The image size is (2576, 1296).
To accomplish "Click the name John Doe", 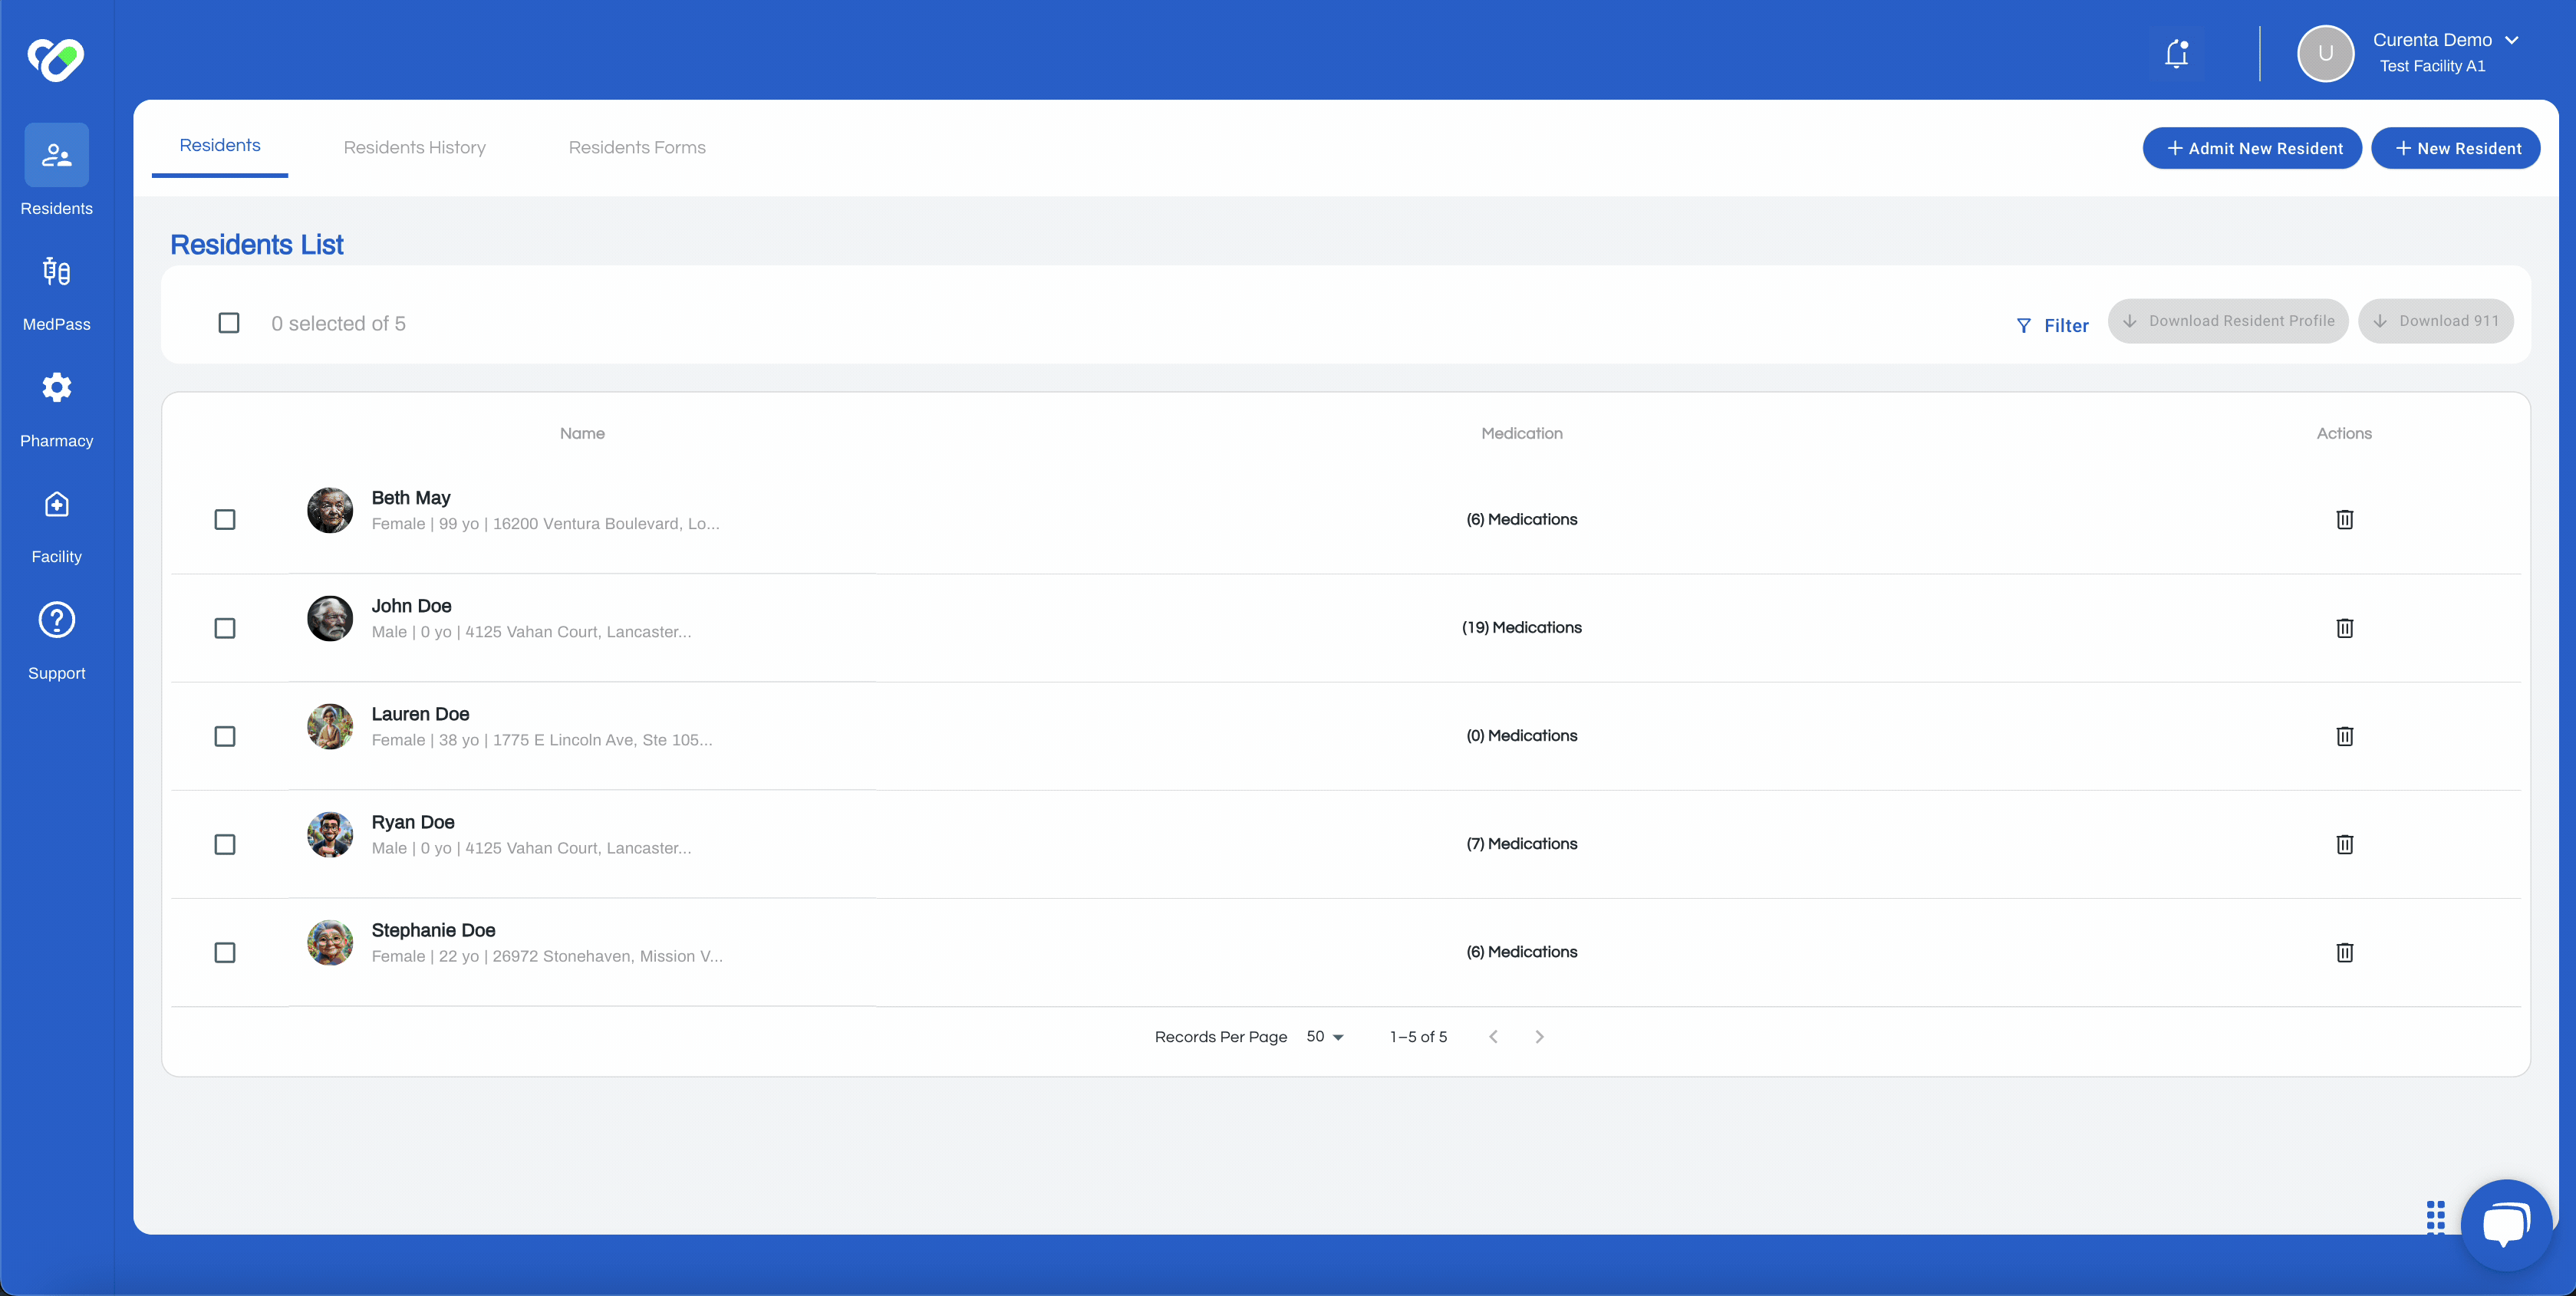I will click(x=411, y=605).
